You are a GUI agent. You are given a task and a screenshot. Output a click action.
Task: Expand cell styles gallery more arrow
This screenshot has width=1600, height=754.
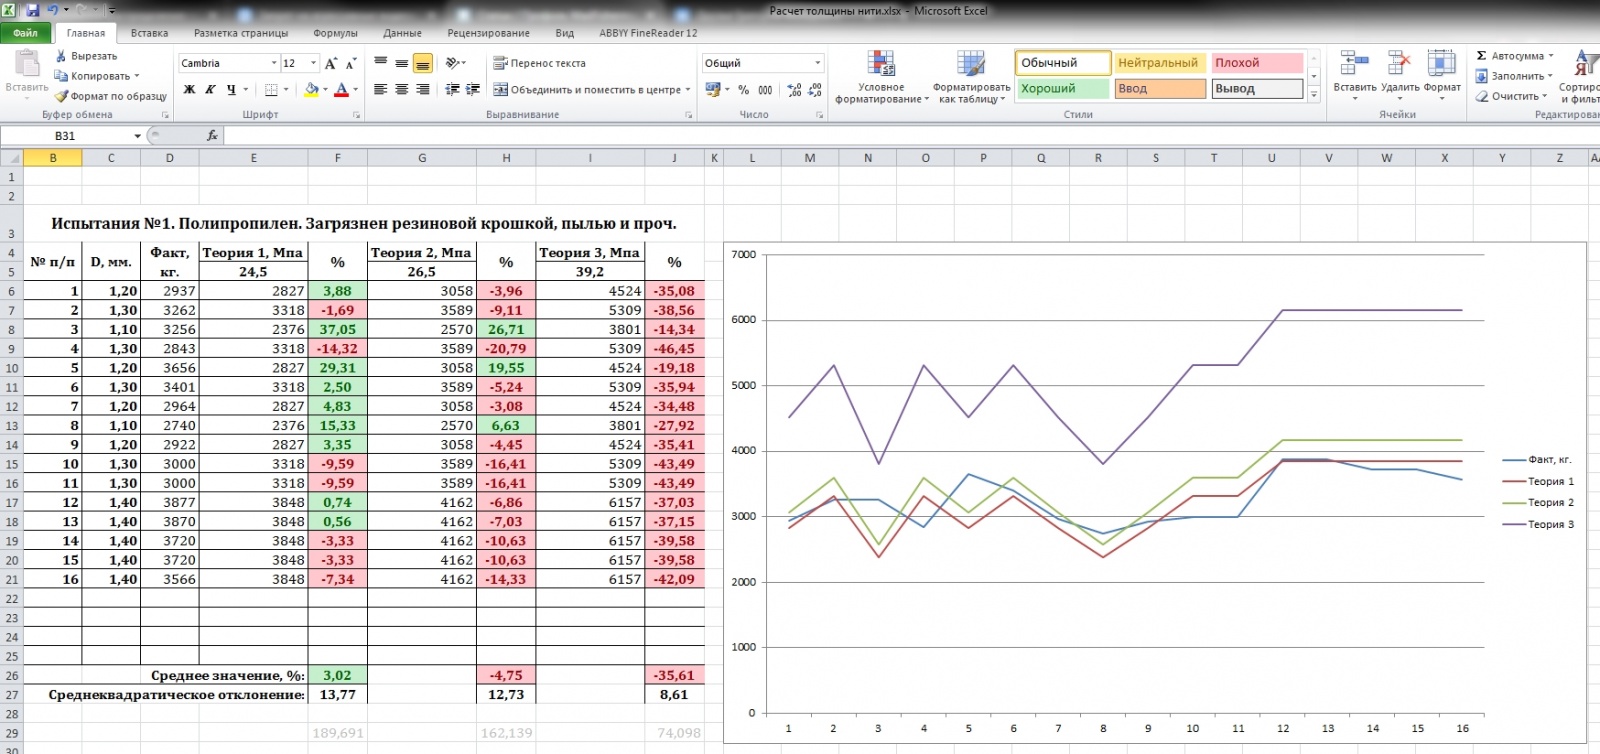(1314, 95)
